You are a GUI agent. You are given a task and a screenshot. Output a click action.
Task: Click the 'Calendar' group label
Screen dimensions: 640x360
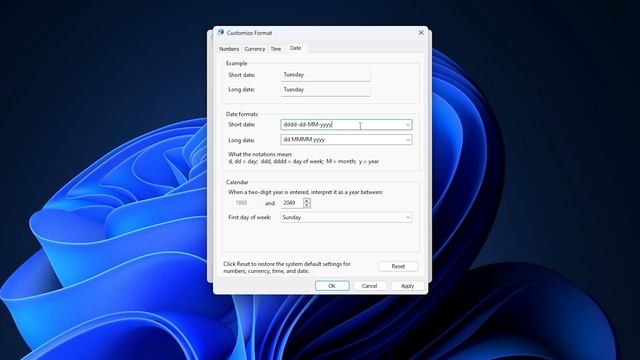tap(237, 182)
